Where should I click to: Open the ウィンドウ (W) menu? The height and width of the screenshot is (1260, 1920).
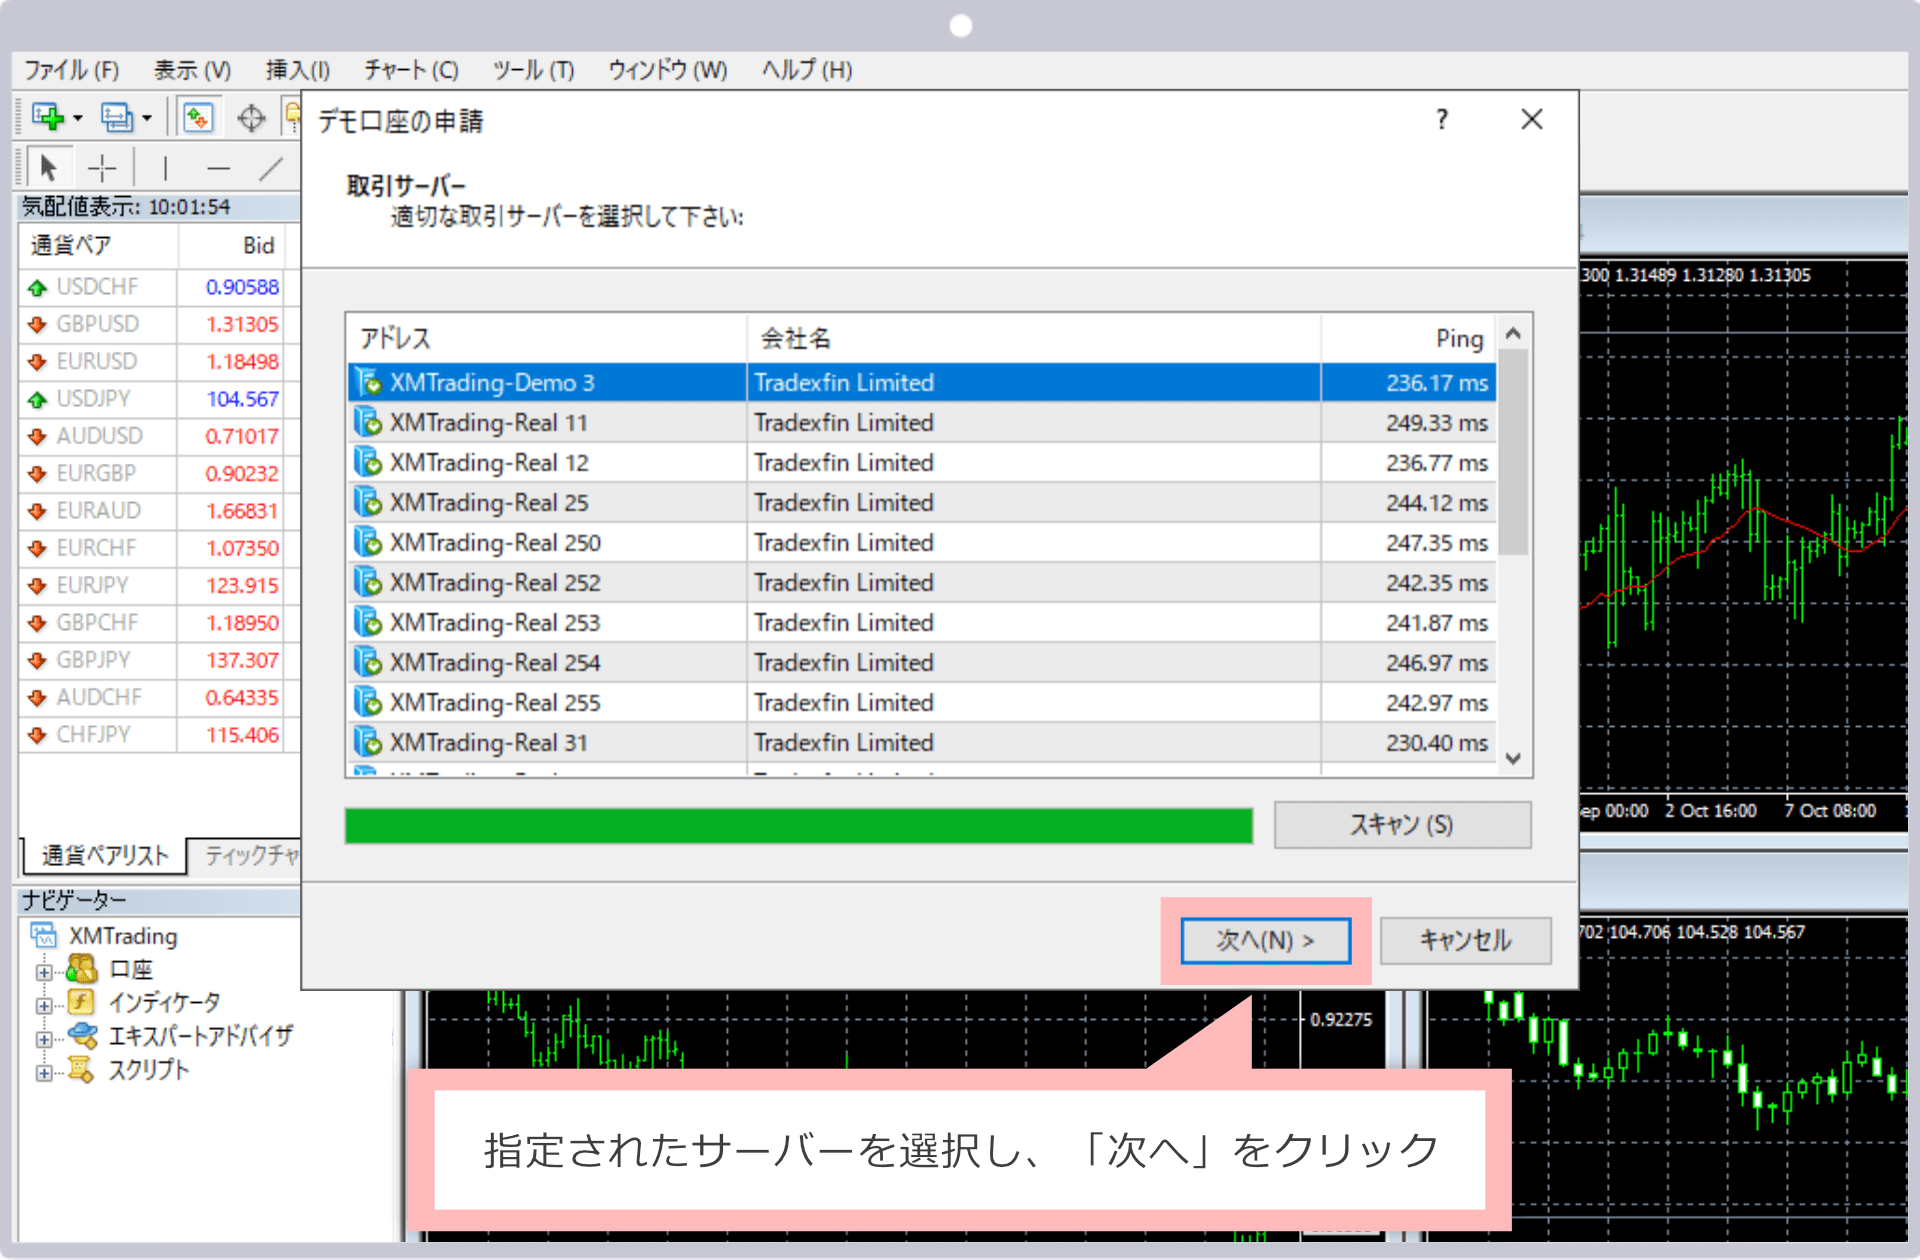pos(667,70)
